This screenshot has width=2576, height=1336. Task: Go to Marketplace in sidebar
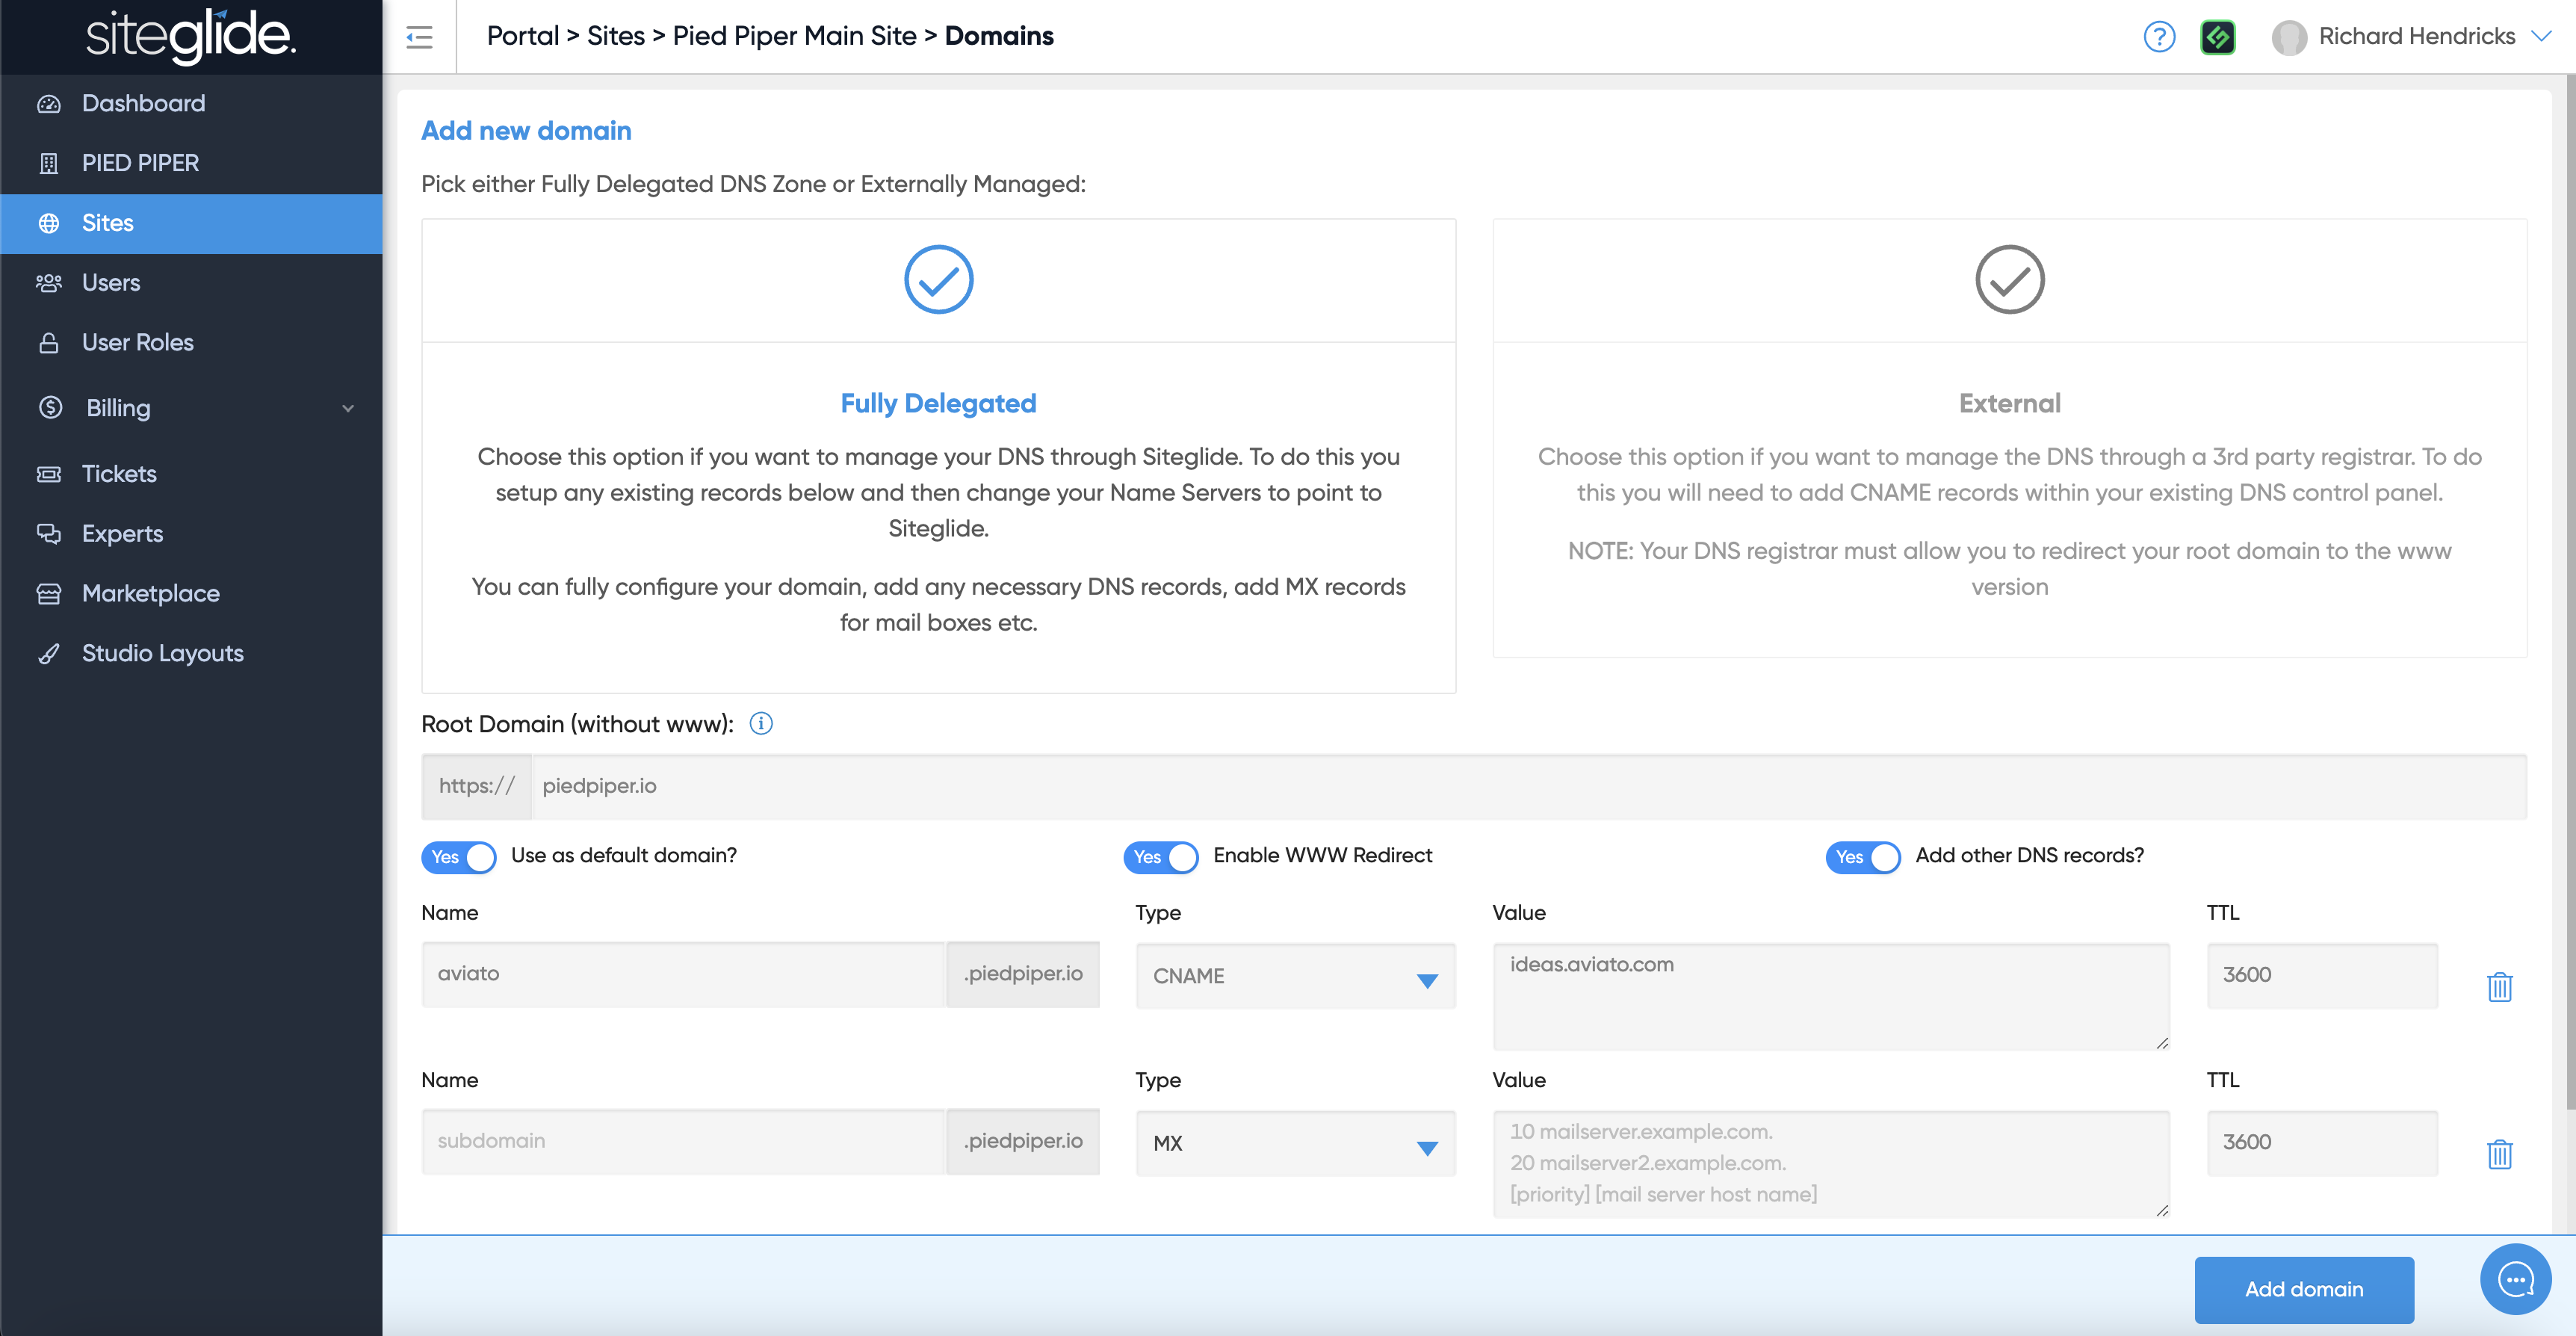pos(150,593)
